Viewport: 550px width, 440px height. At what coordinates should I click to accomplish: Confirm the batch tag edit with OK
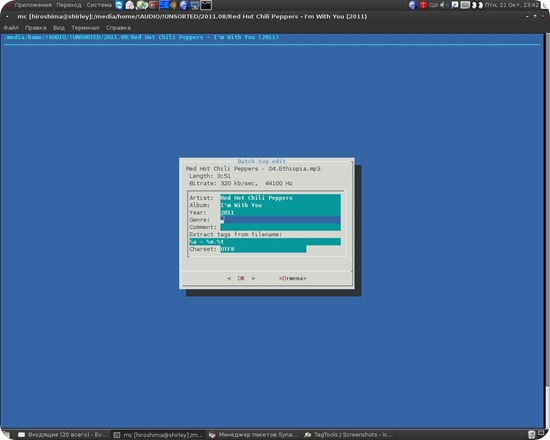[241, 278]
